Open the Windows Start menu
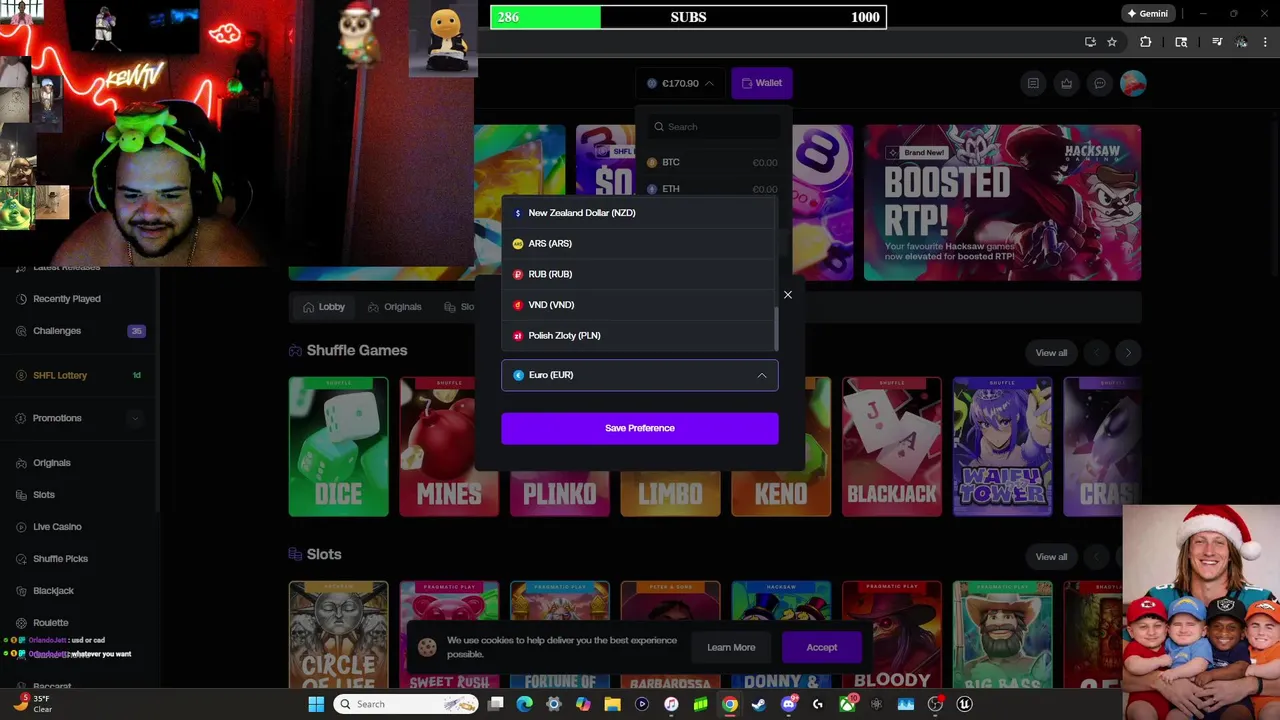 coord(316,704)
